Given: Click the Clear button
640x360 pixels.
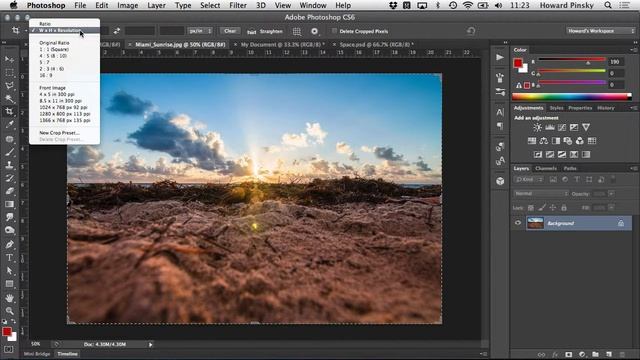Looking at the screenshot, I should 230,31.
